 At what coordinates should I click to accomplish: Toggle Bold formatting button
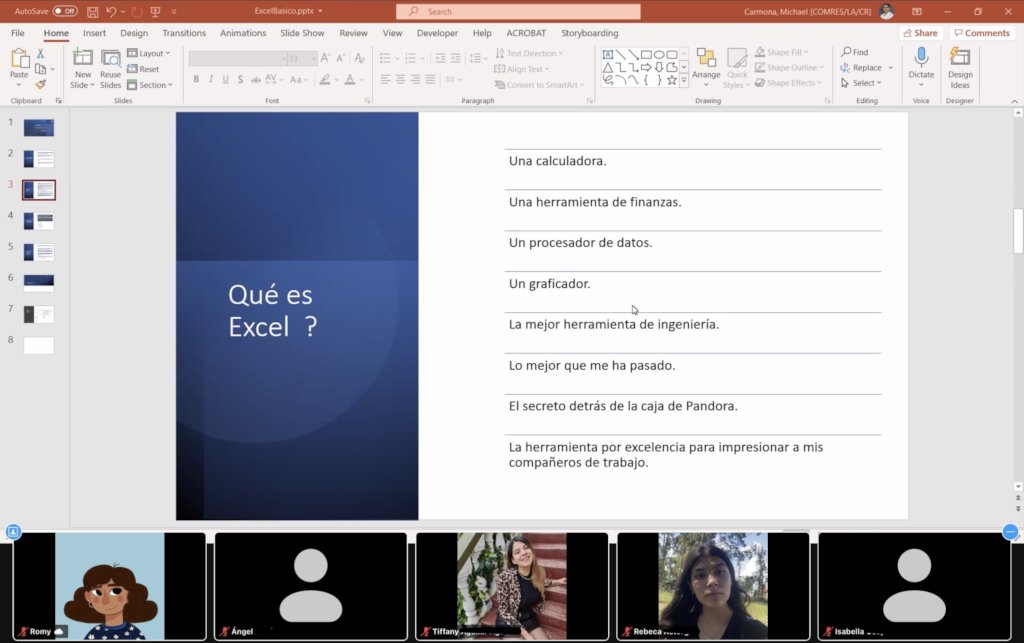[x=196, y=79]
